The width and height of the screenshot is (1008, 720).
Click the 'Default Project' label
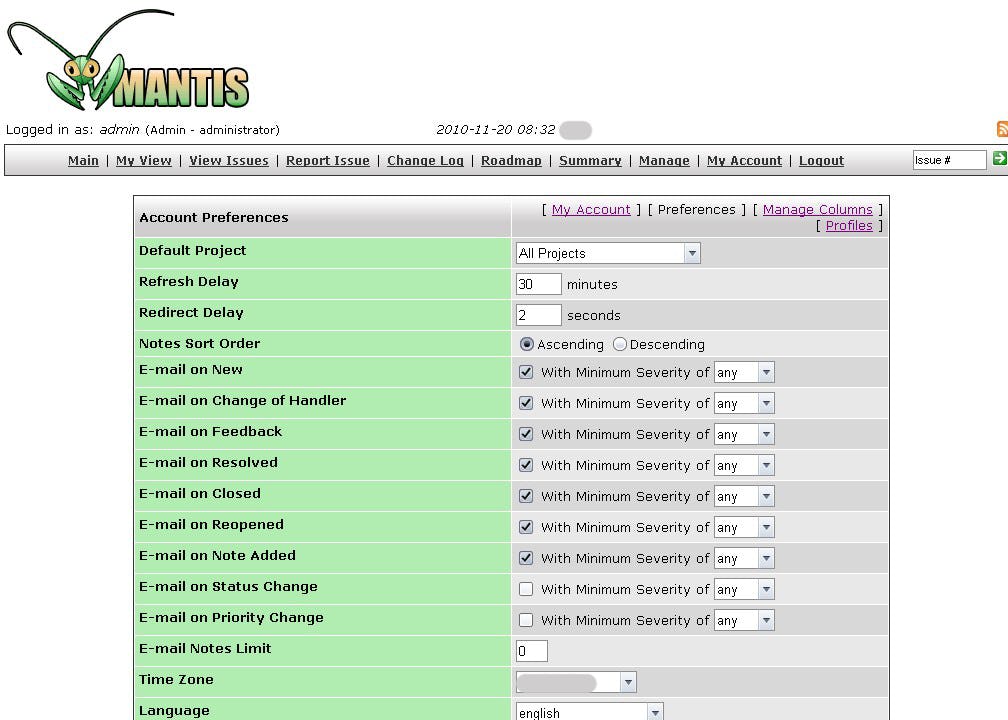coord(193,251)
